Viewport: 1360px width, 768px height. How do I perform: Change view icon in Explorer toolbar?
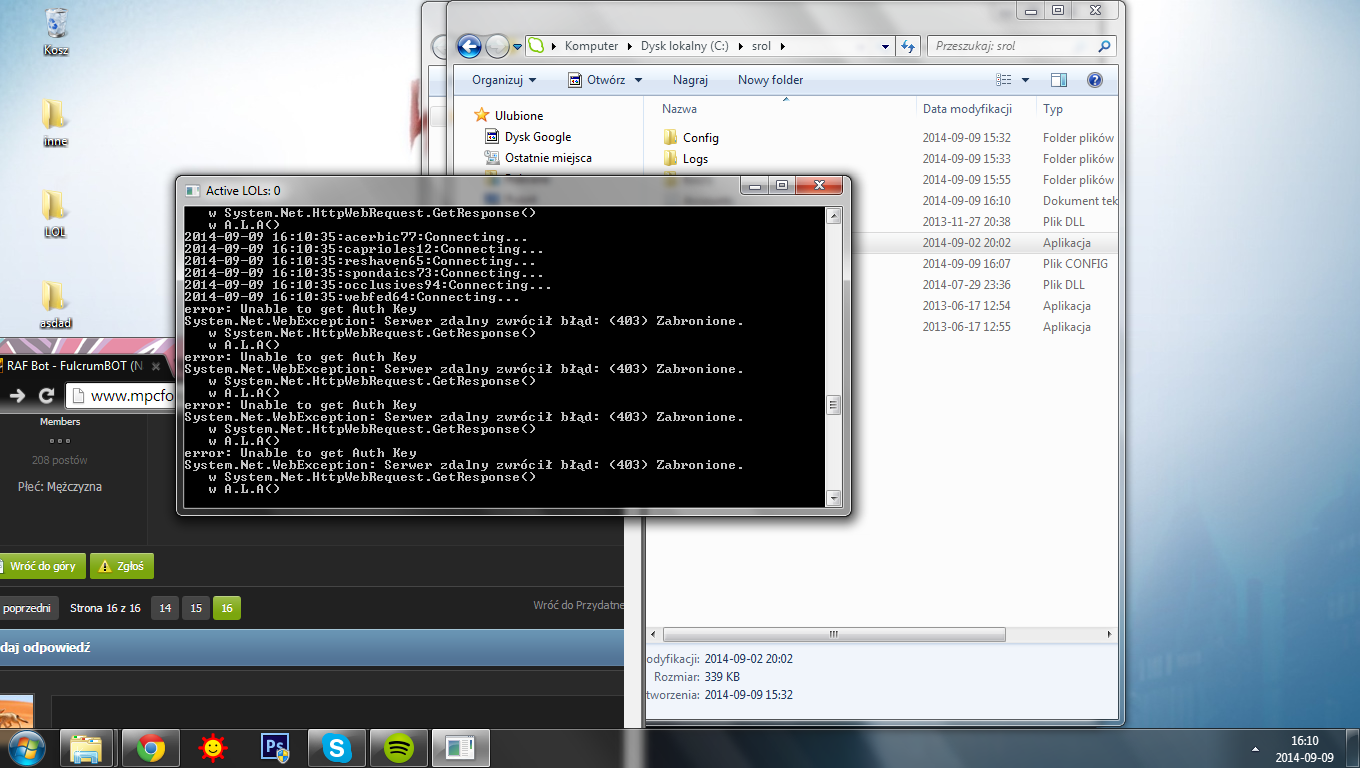pos(1005,80)
